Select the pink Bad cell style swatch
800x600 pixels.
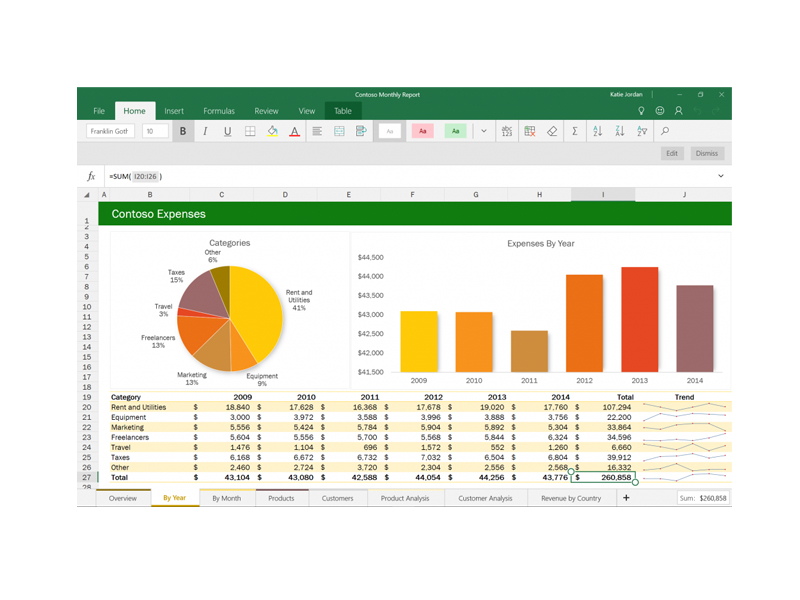(422, 131)
